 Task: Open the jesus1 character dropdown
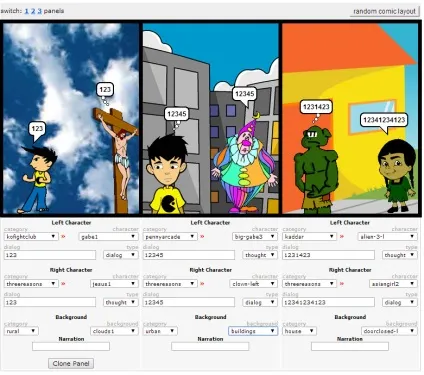[x=114, y=284]
